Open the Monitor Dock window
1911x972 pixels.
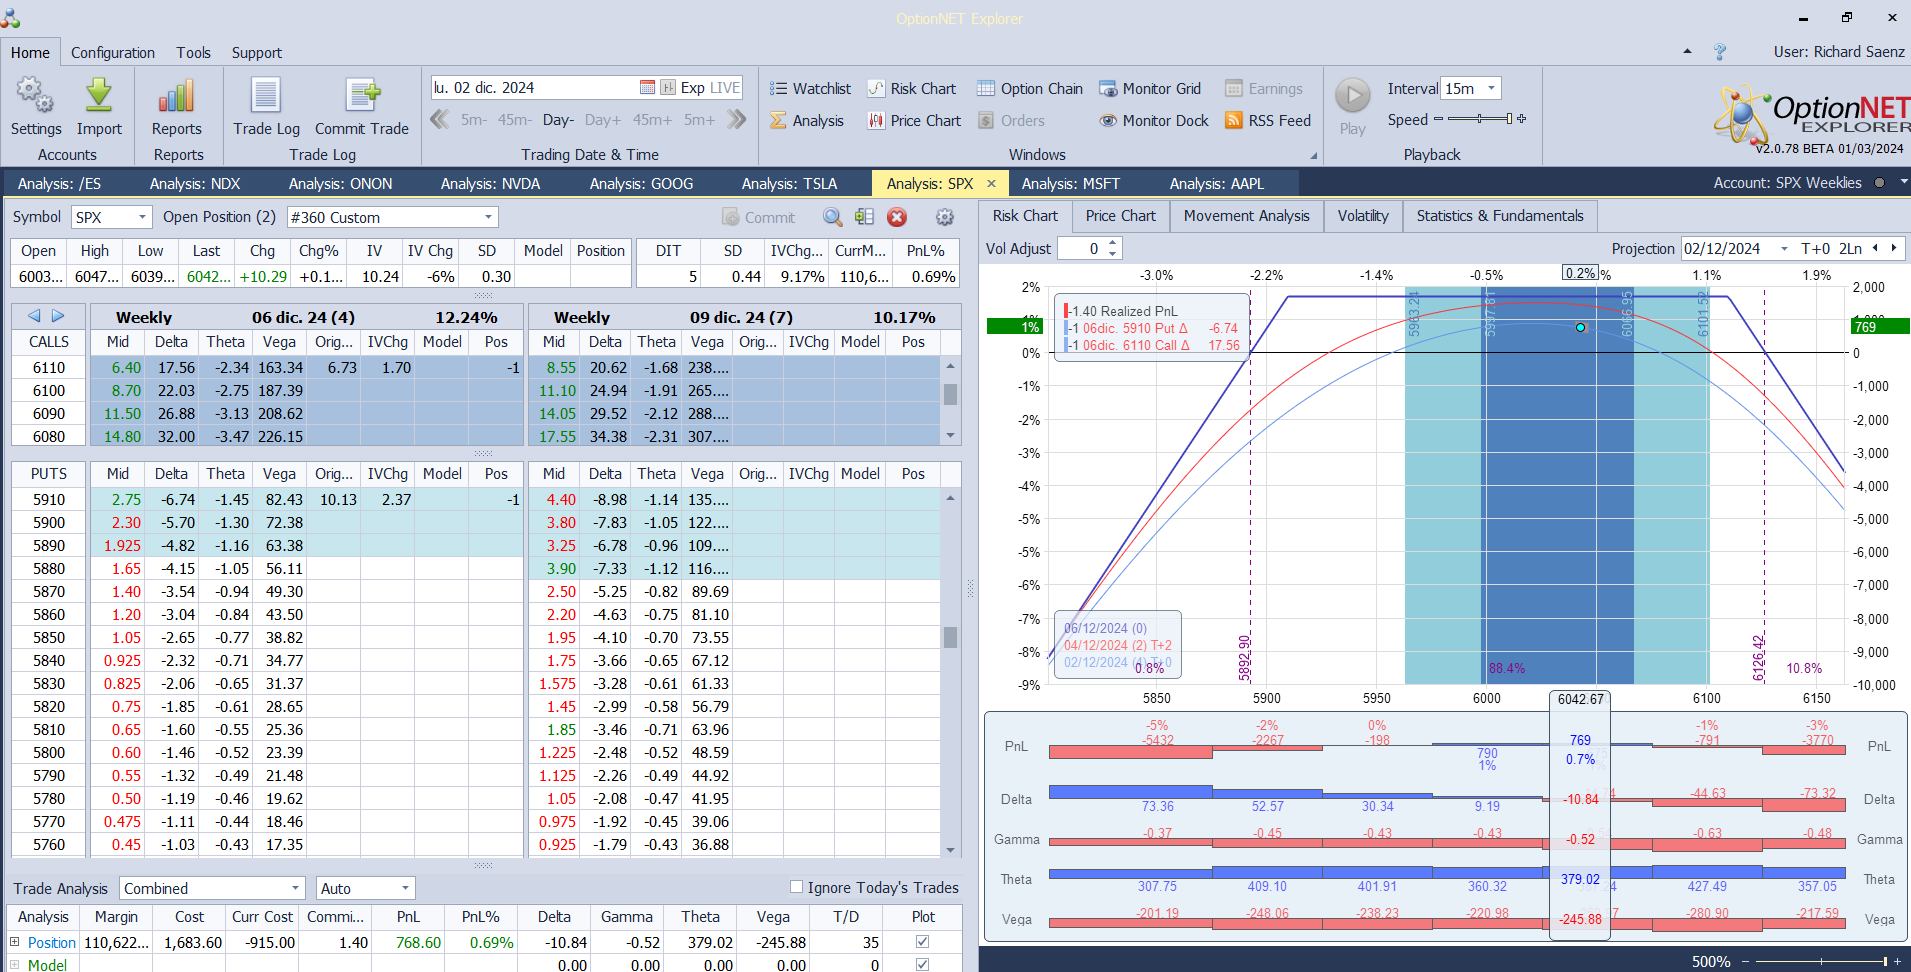[x=1154, y=120]
